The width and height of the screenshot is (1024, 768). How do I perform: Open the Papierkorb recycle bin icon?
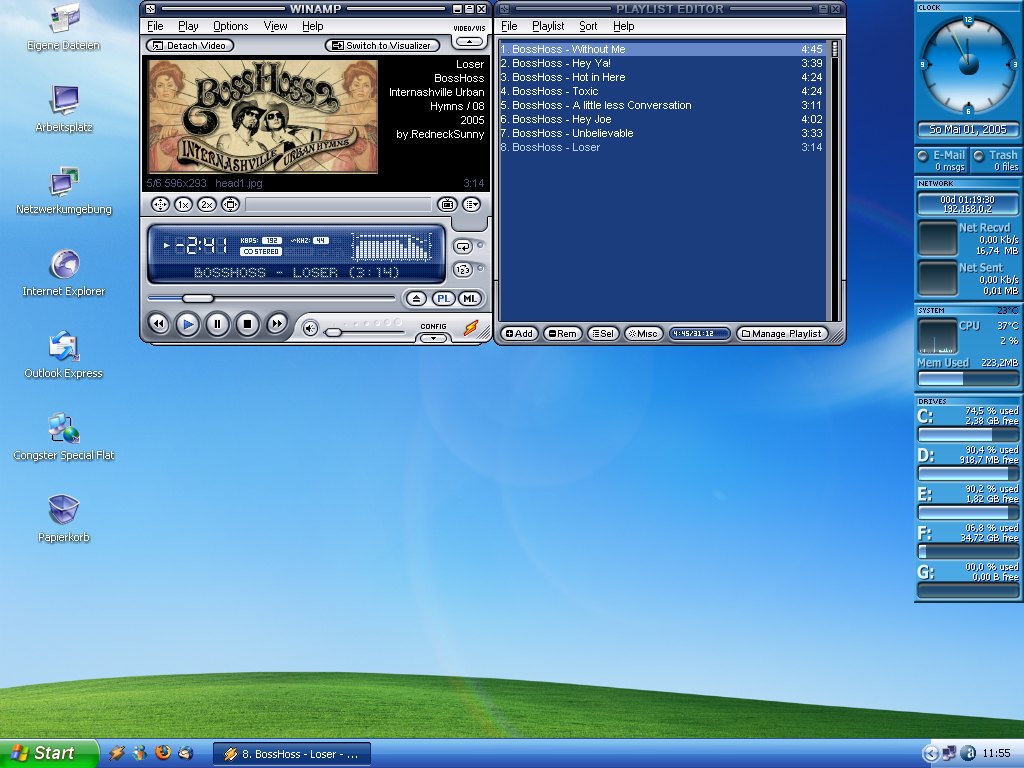coord(63,519)
